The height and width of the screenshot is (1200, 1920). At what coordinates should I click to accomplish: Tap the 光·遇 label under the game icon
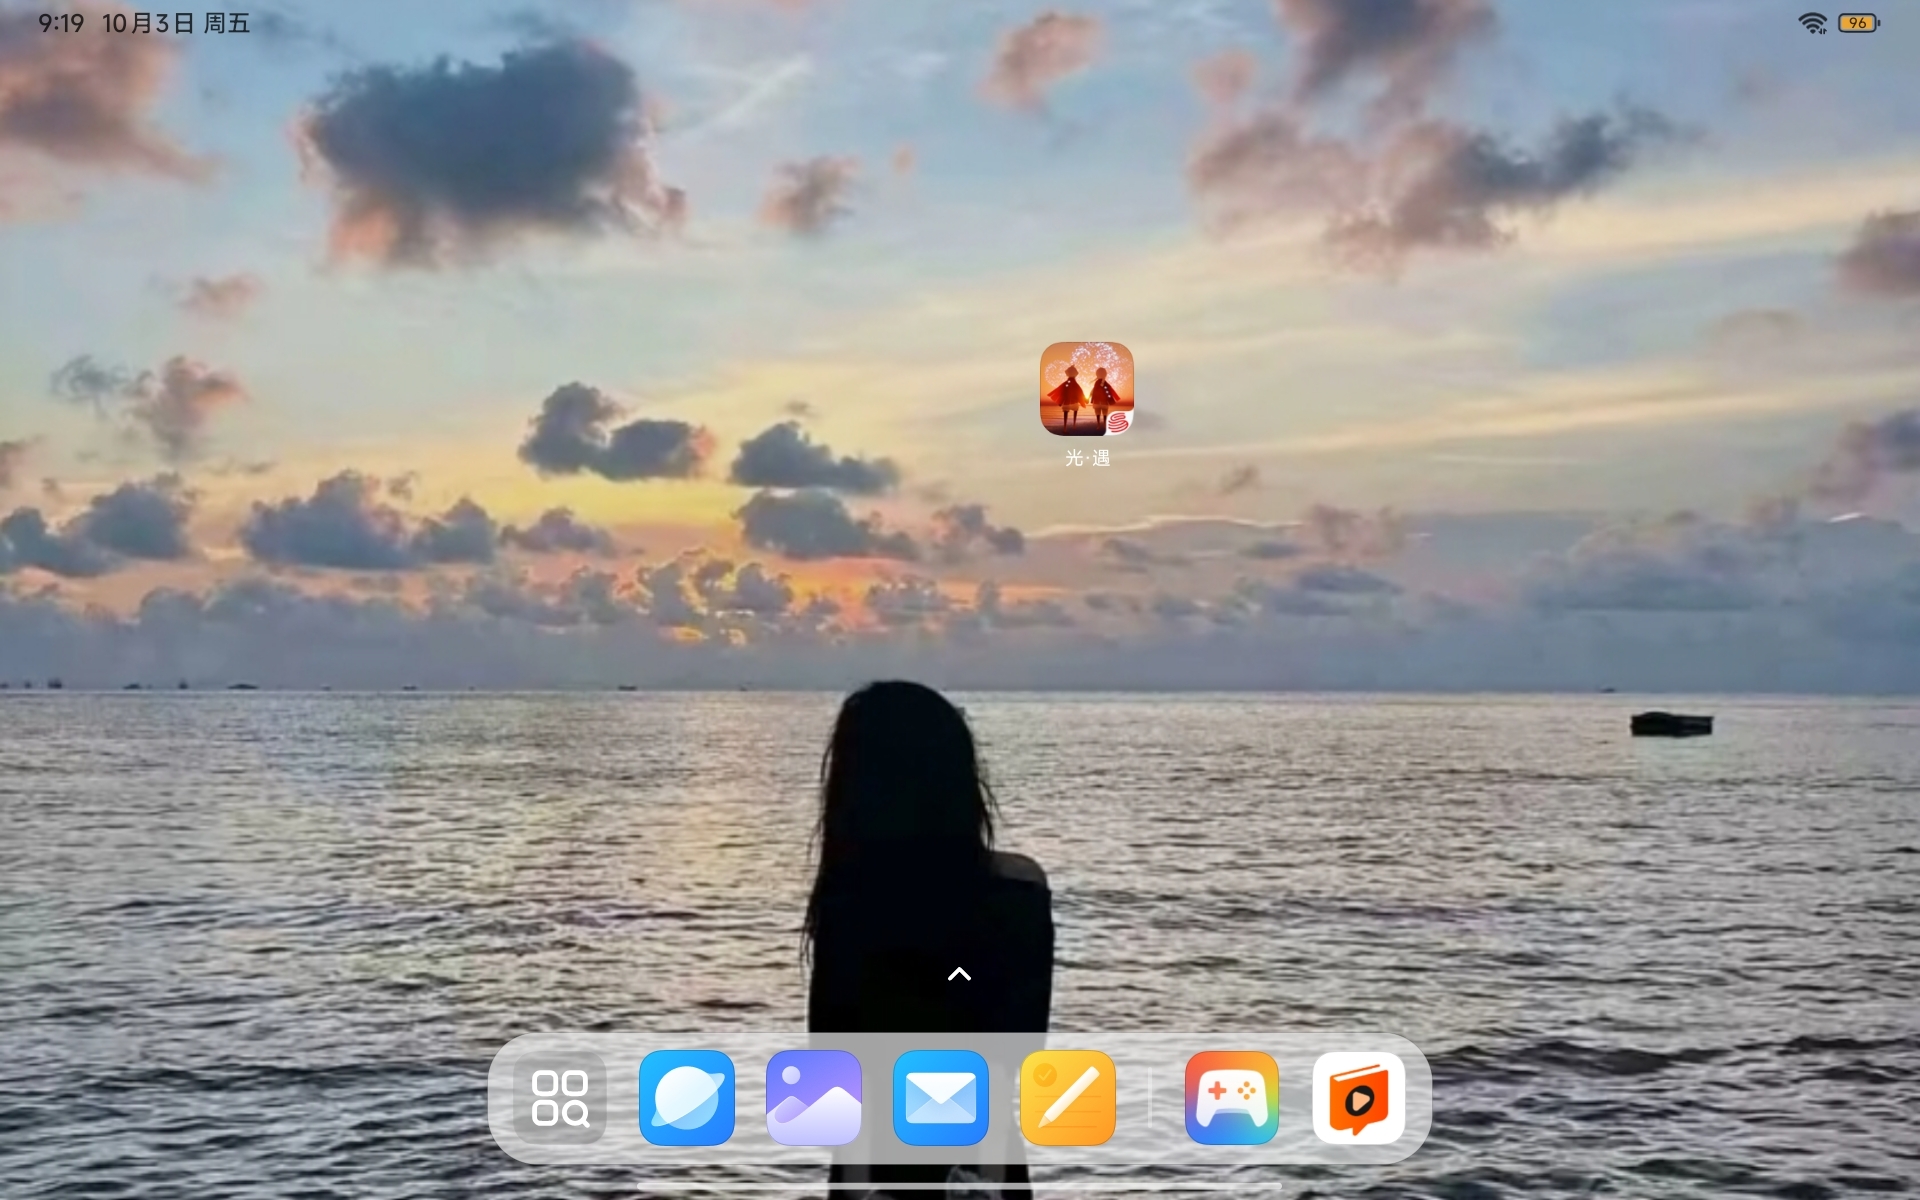coord(1087,458)
